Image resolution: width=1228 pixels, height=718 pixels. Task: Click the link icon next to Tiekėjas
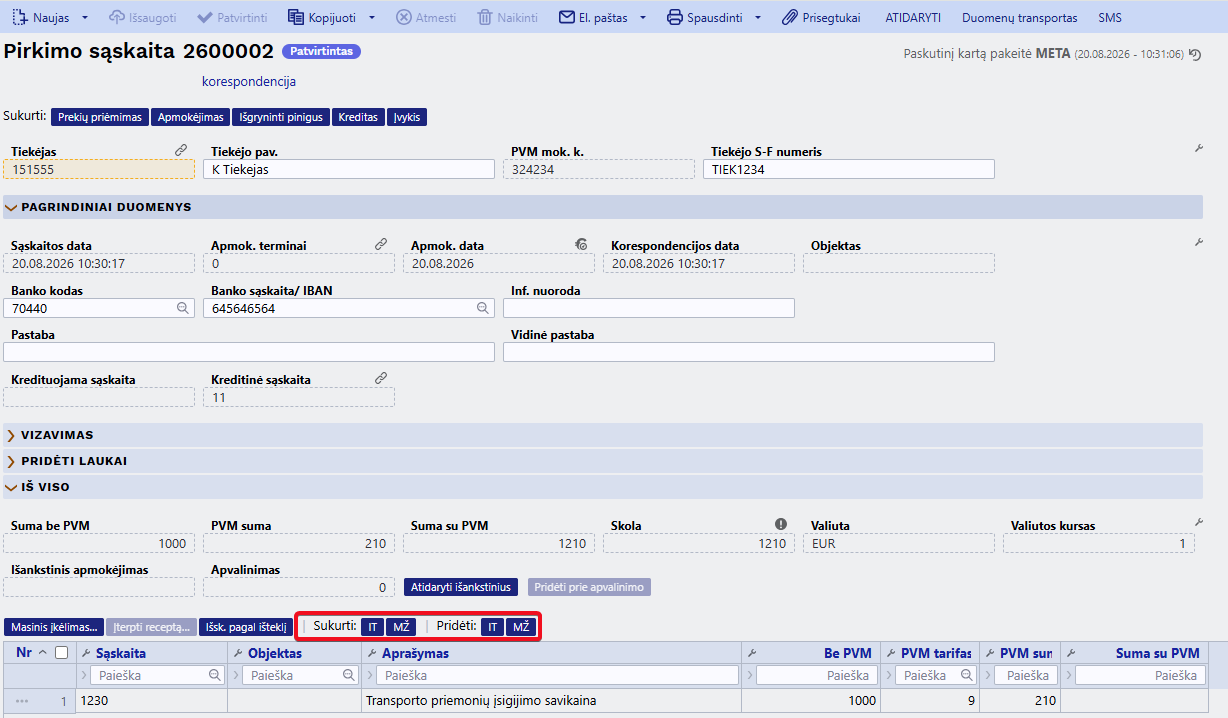click(181, 150)
